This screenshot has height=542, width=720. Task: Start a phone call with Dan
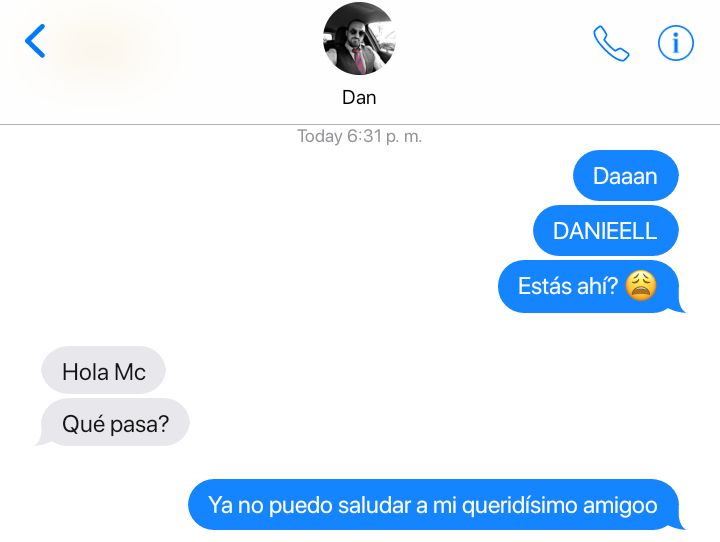point(611,43)
